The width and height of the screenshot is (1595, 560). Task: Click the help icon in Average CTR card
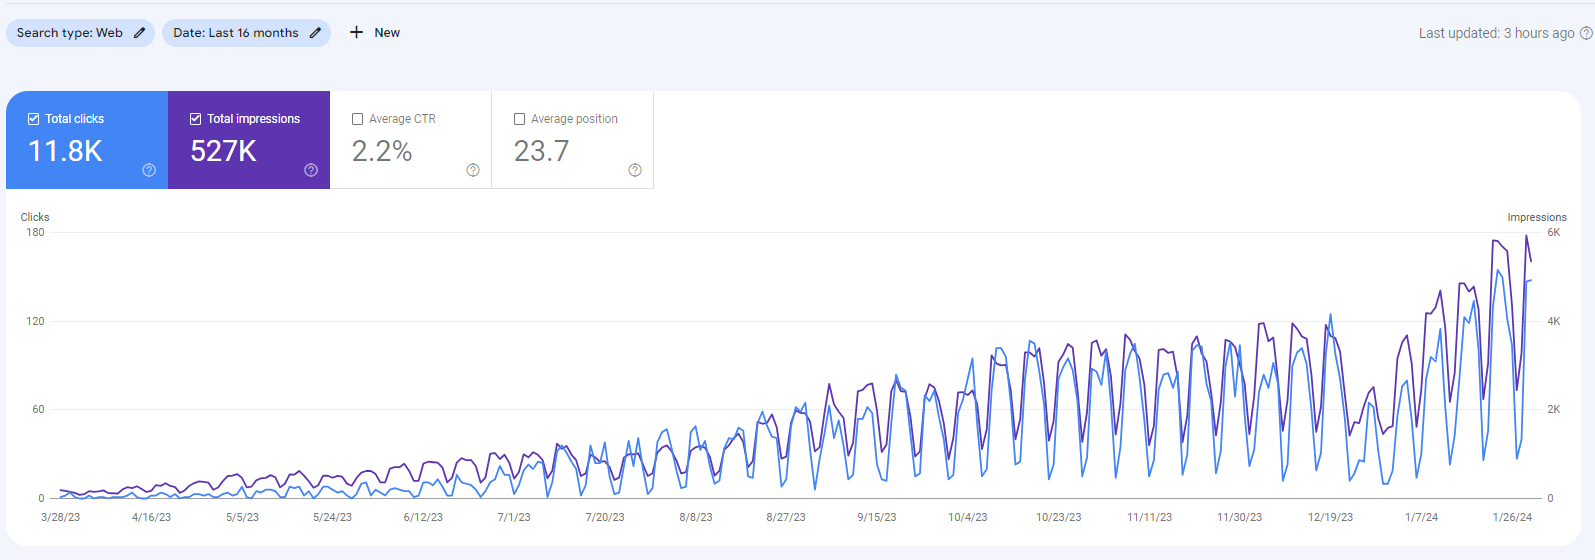[x=473, y=170]
